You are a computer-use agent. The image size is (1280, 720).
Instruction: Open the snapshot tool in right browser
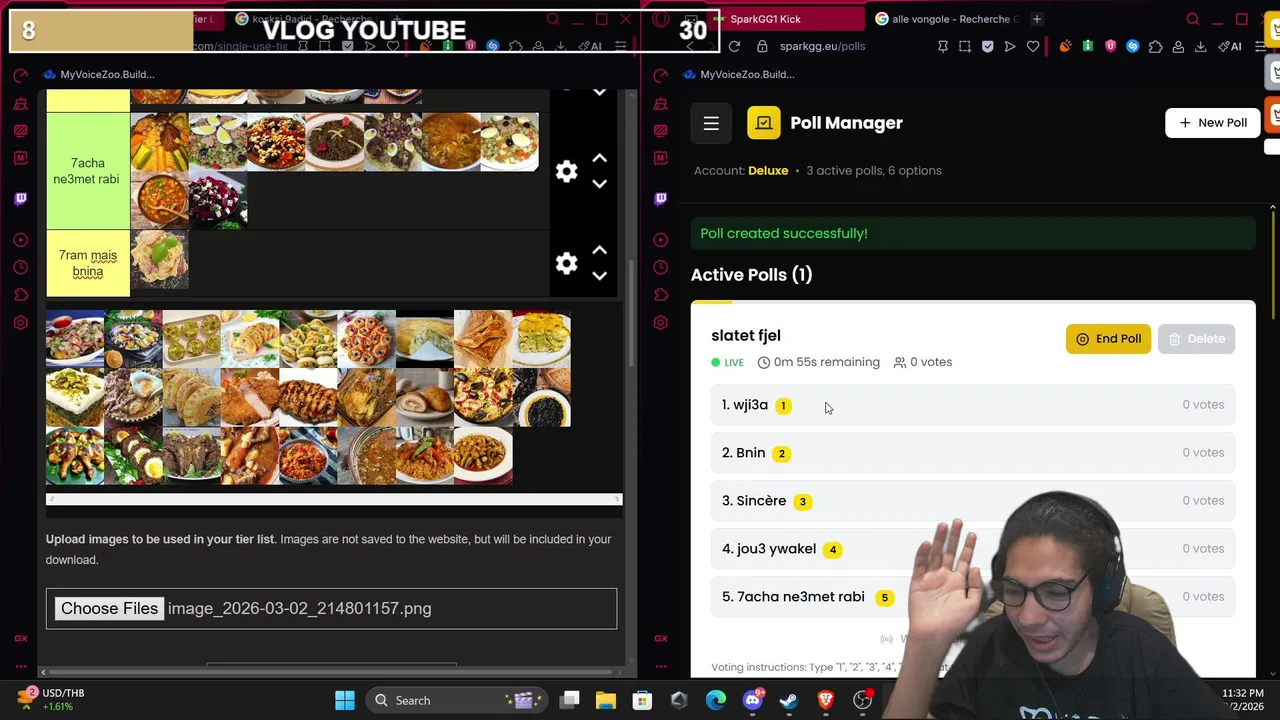pyautogui.click(x=965, y=46)
